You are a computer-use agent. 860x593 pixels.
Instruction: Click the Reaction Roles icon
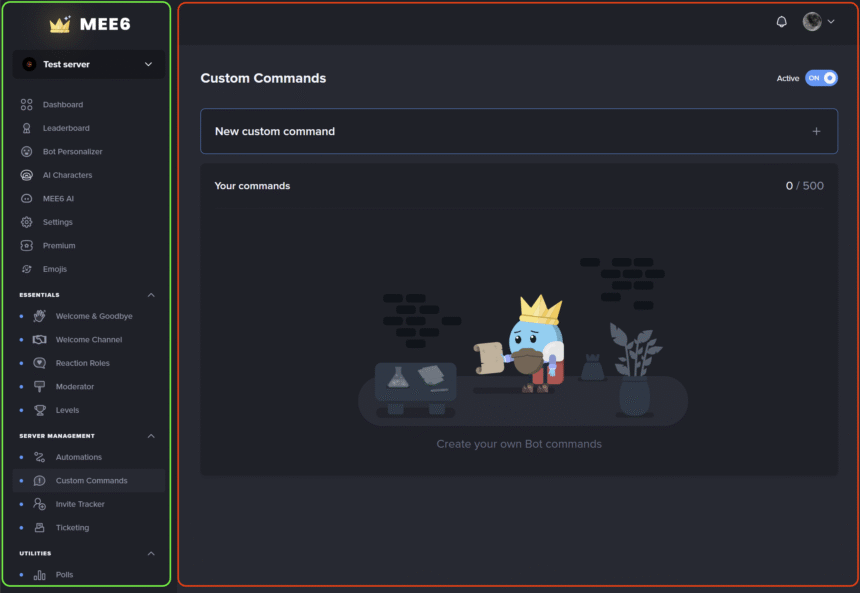pyautogui.click(x=39, y=363)
